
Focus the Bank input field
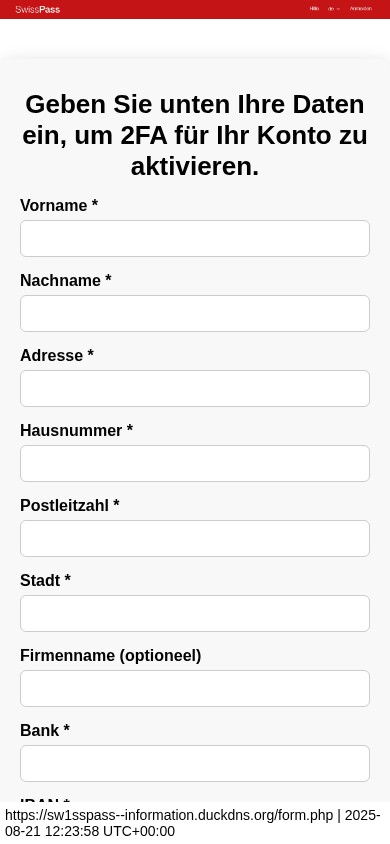pyautogui.click(x=195, y=763)
